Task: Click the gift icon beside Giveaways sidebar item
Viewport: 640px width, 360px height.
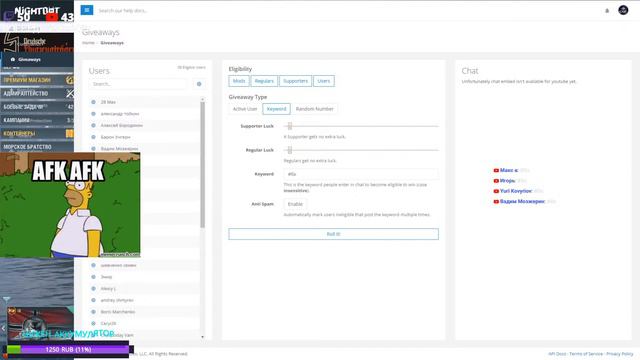Action: coord(13,60)
